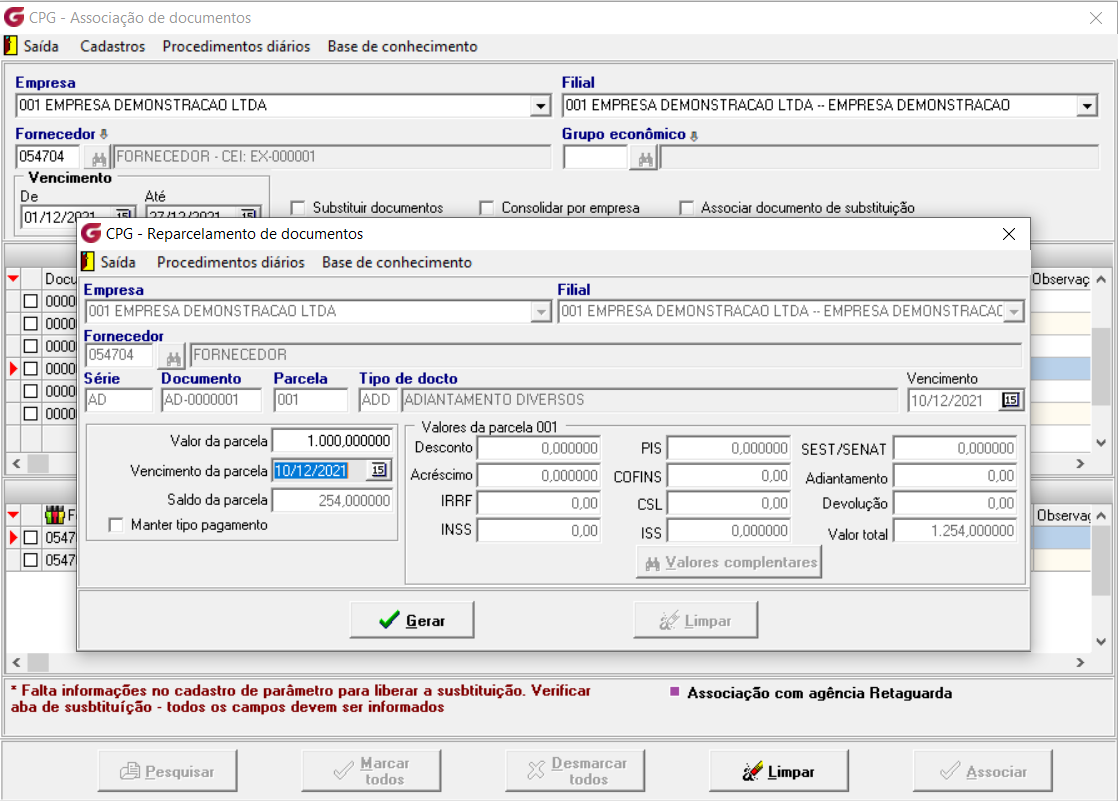This screenshot has height=801, width=1118.
Task: Open Procedimentos diários menu in Reparcelamento dialog
Action: click(x=230, y=262)
